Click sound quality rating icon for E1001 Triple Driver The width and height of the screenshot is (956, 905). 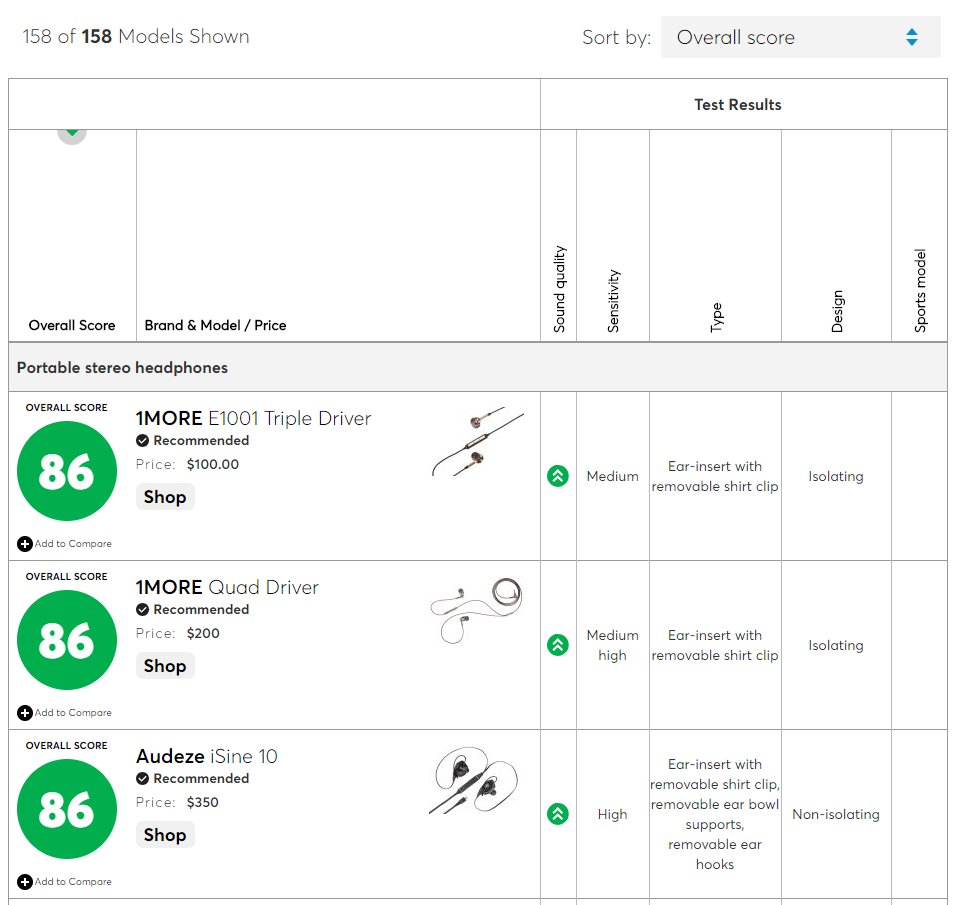pyautogui.click(x=558, y=476)
